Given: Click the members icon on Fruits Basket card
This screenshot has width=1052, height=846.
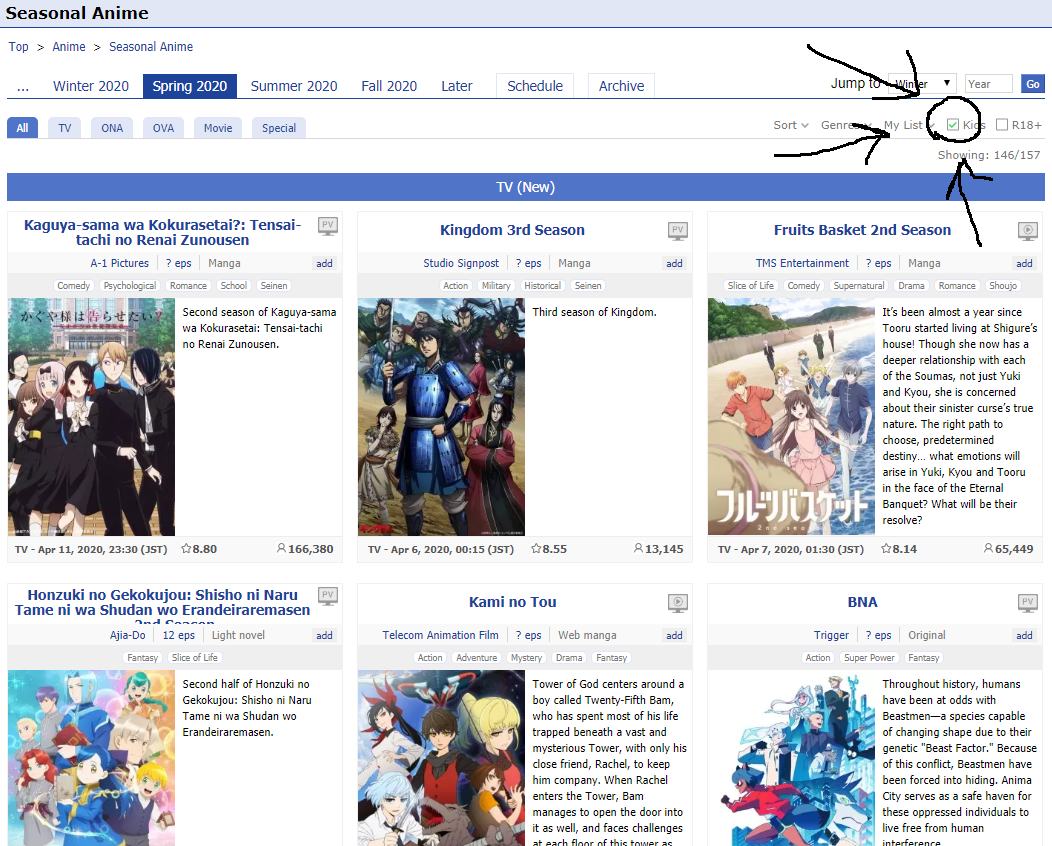Looking at the screenshot, I should click(988, 549).
